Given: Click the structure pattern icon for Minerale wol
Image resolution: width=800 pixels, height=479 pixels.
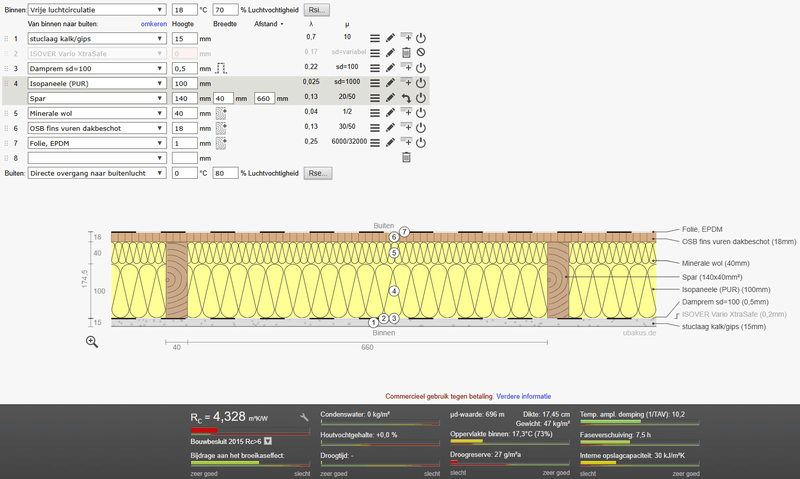Looking at the screenshot, I should pyautogui.click(x=221, y=113).
